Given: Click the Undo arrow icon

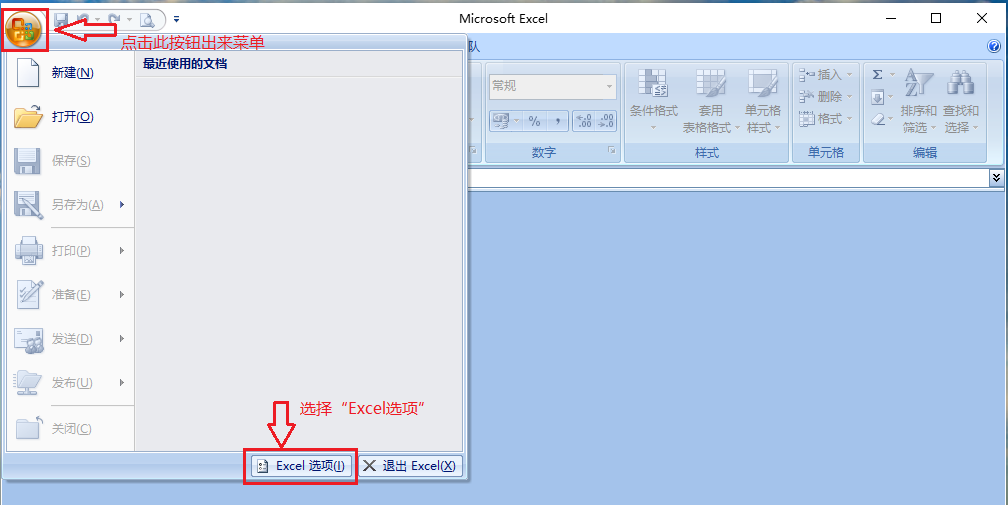Looking at the screenshot, I should pos(83,20).
